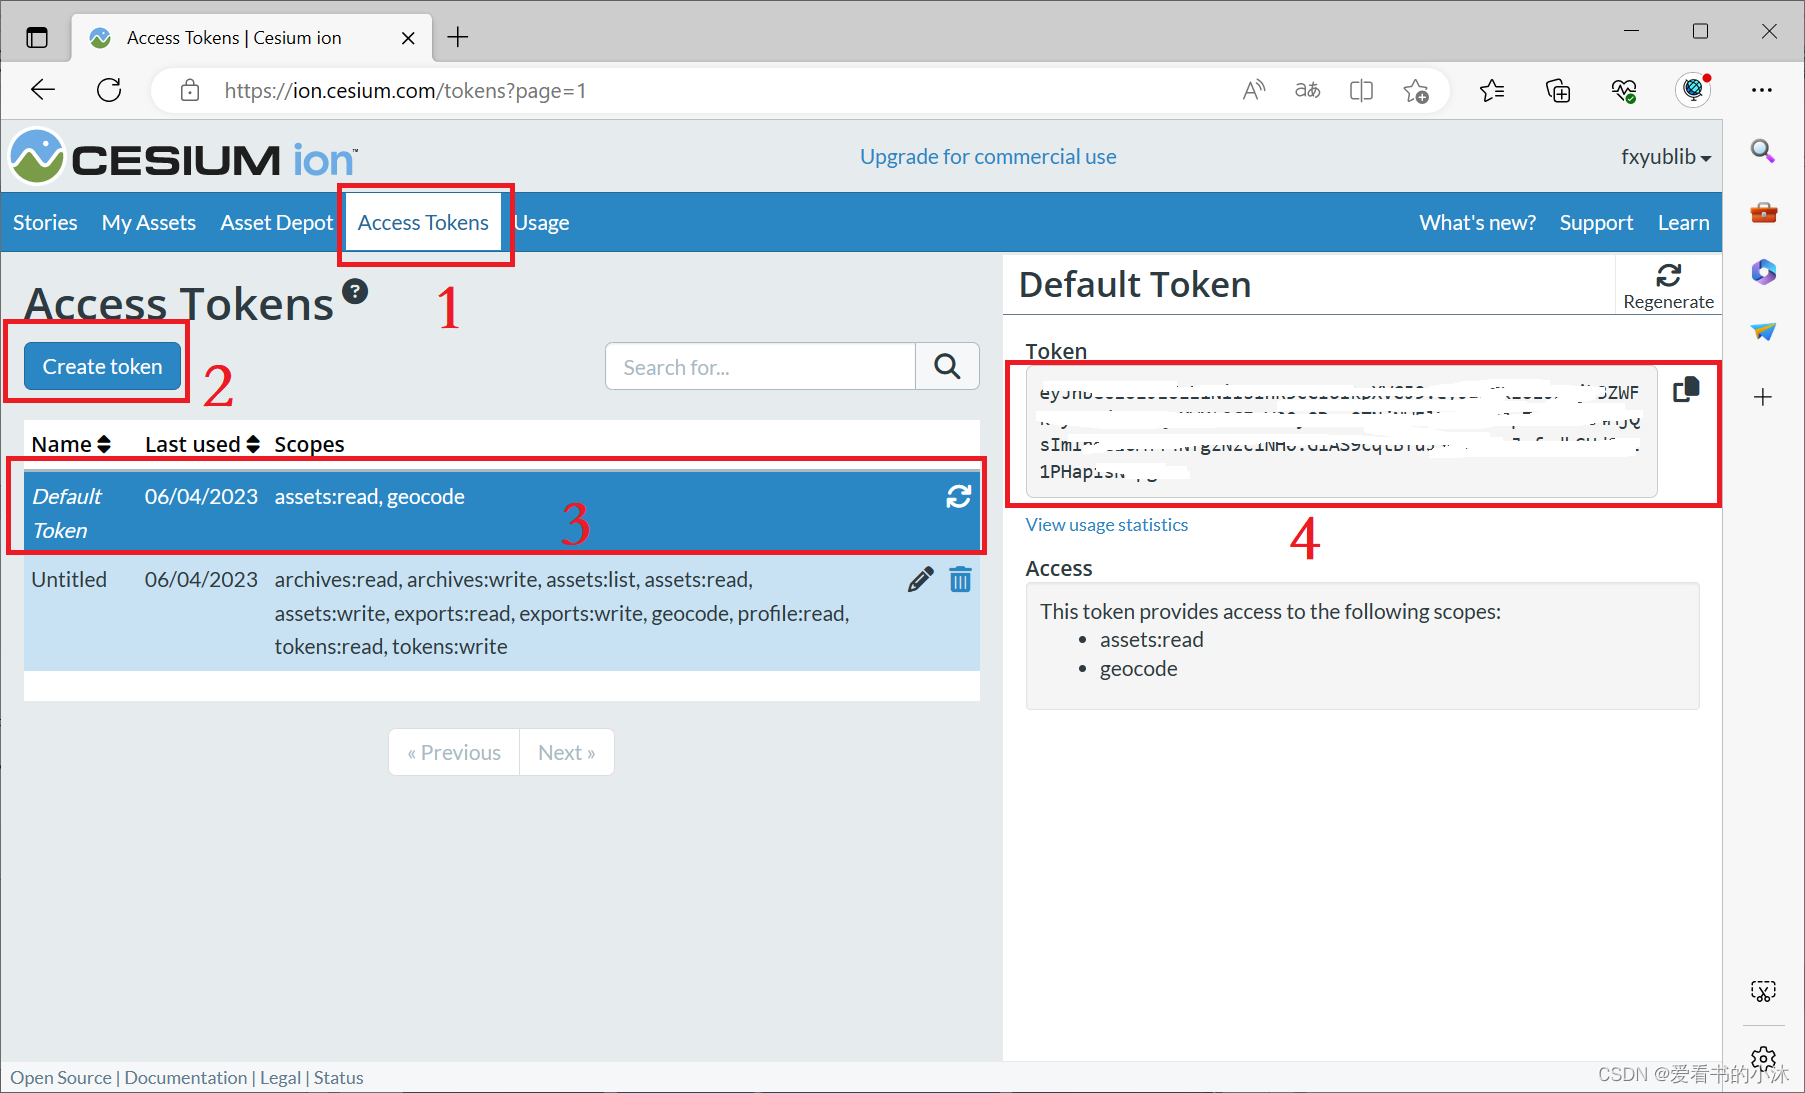This screenshot has width=1805, height=1093.
Task: Click the Previous page button
Action: [x=454, y=752]
